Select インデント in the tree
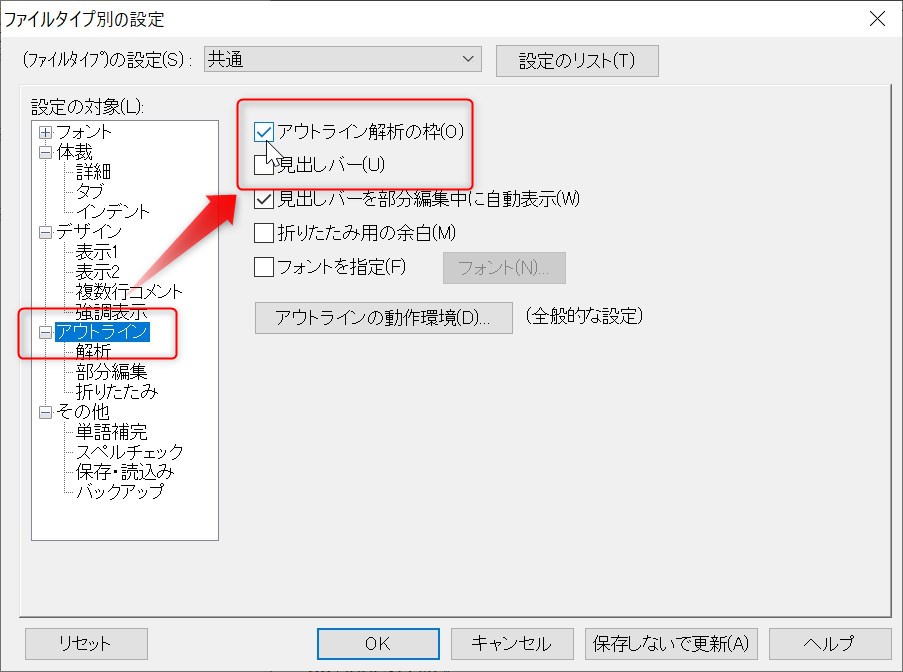The image size is (903, 672). point(113,212)
